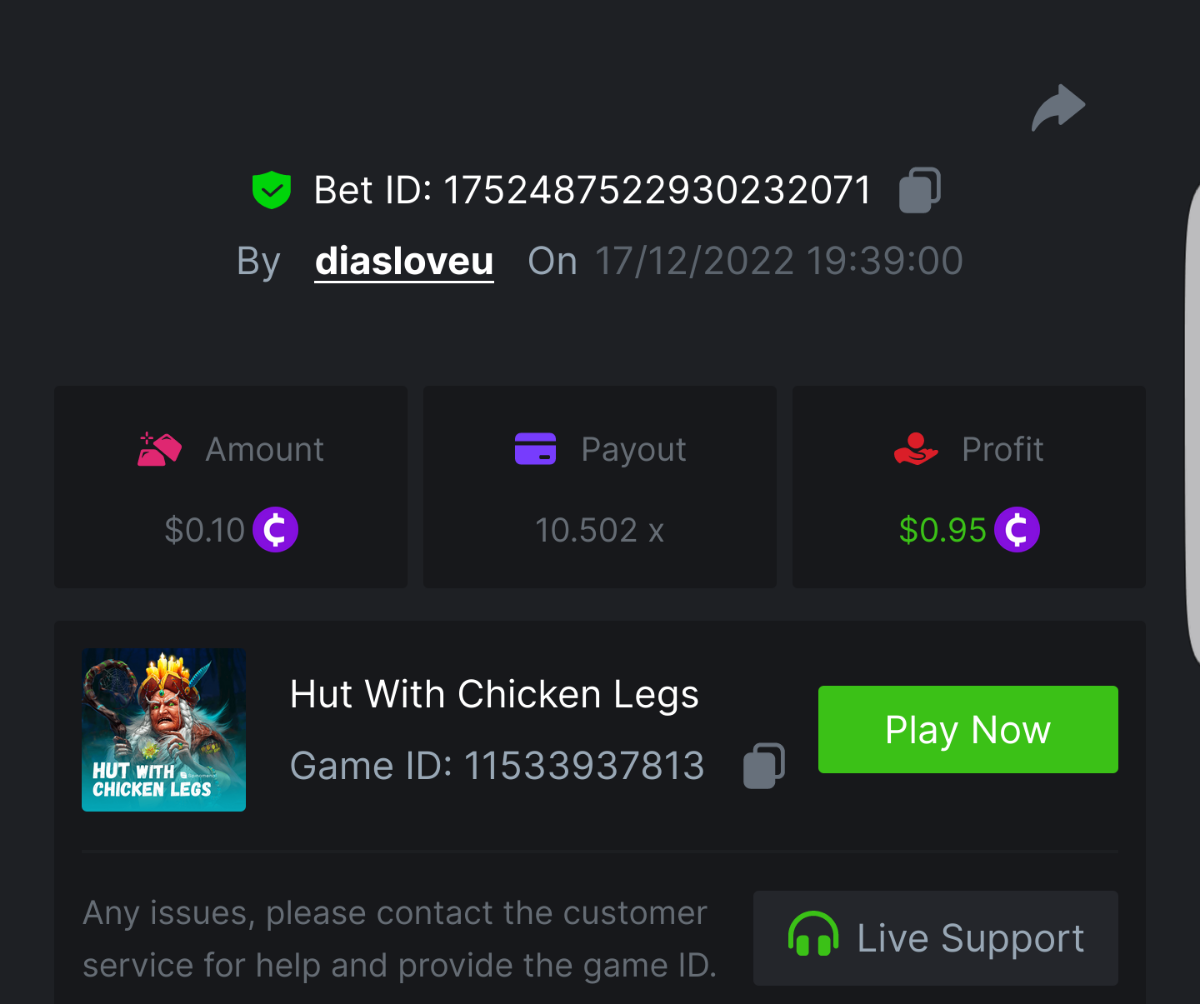Open diasloveu user profile link
This screenshot has width=1200, height=1004.
click(404, 261)
